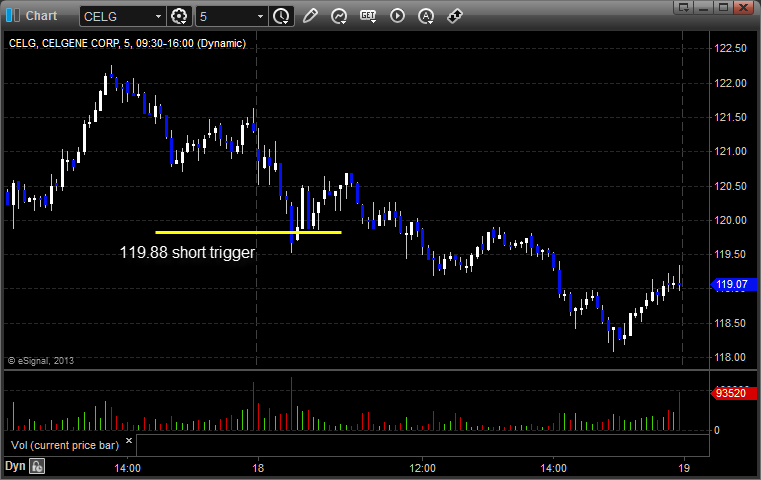Click the bar replay play icon

point(397,16)
